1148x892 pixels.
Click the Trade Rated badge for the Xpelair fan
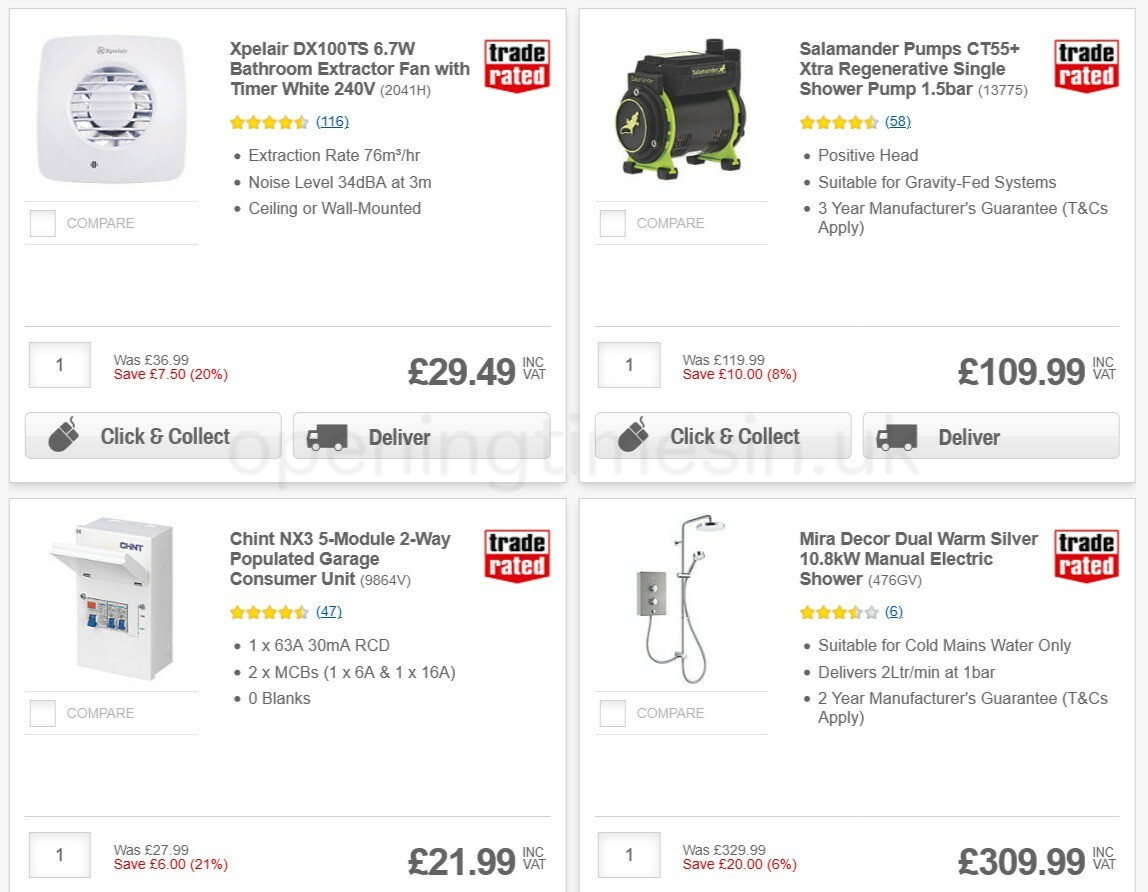516,66
